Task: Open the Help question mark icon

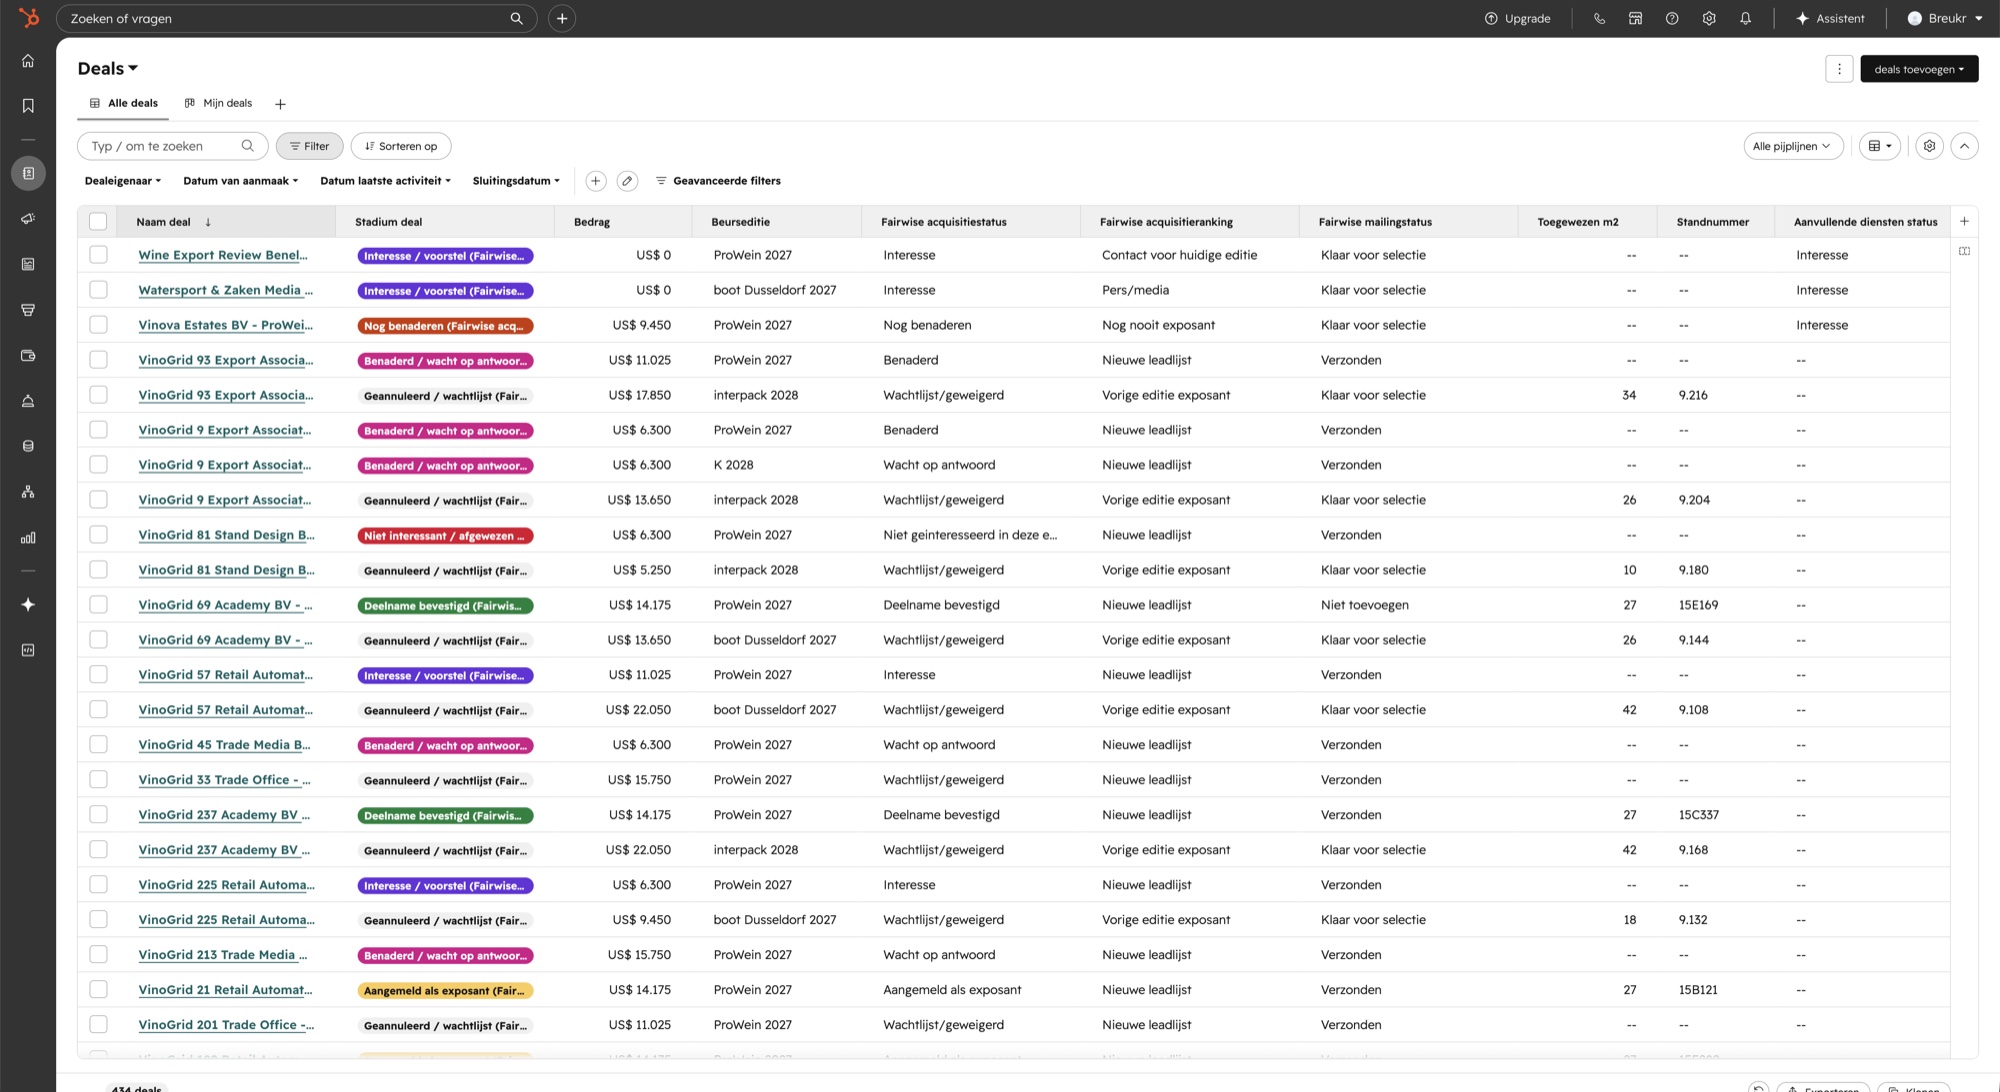Action: pyautogui.click(x=1672, y=18)
